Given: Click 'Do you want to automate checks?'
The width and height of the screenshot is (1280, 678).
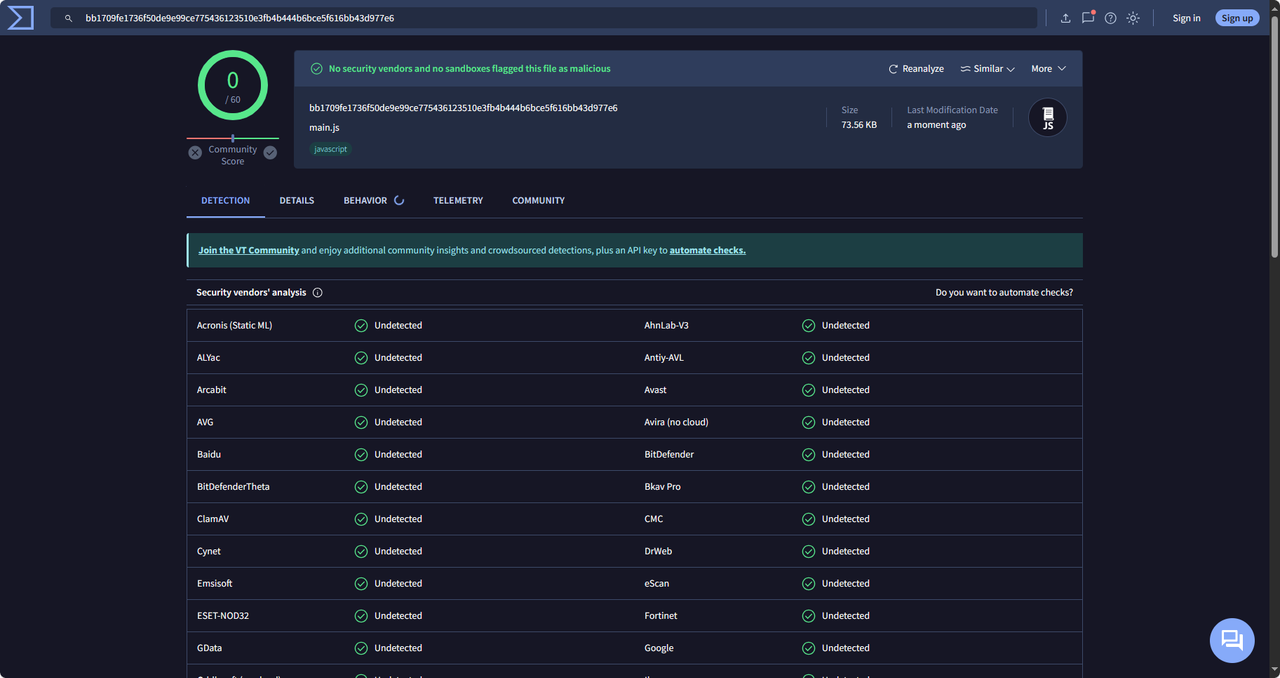Looking at the screenshot, I should (x=1004, y=293).
